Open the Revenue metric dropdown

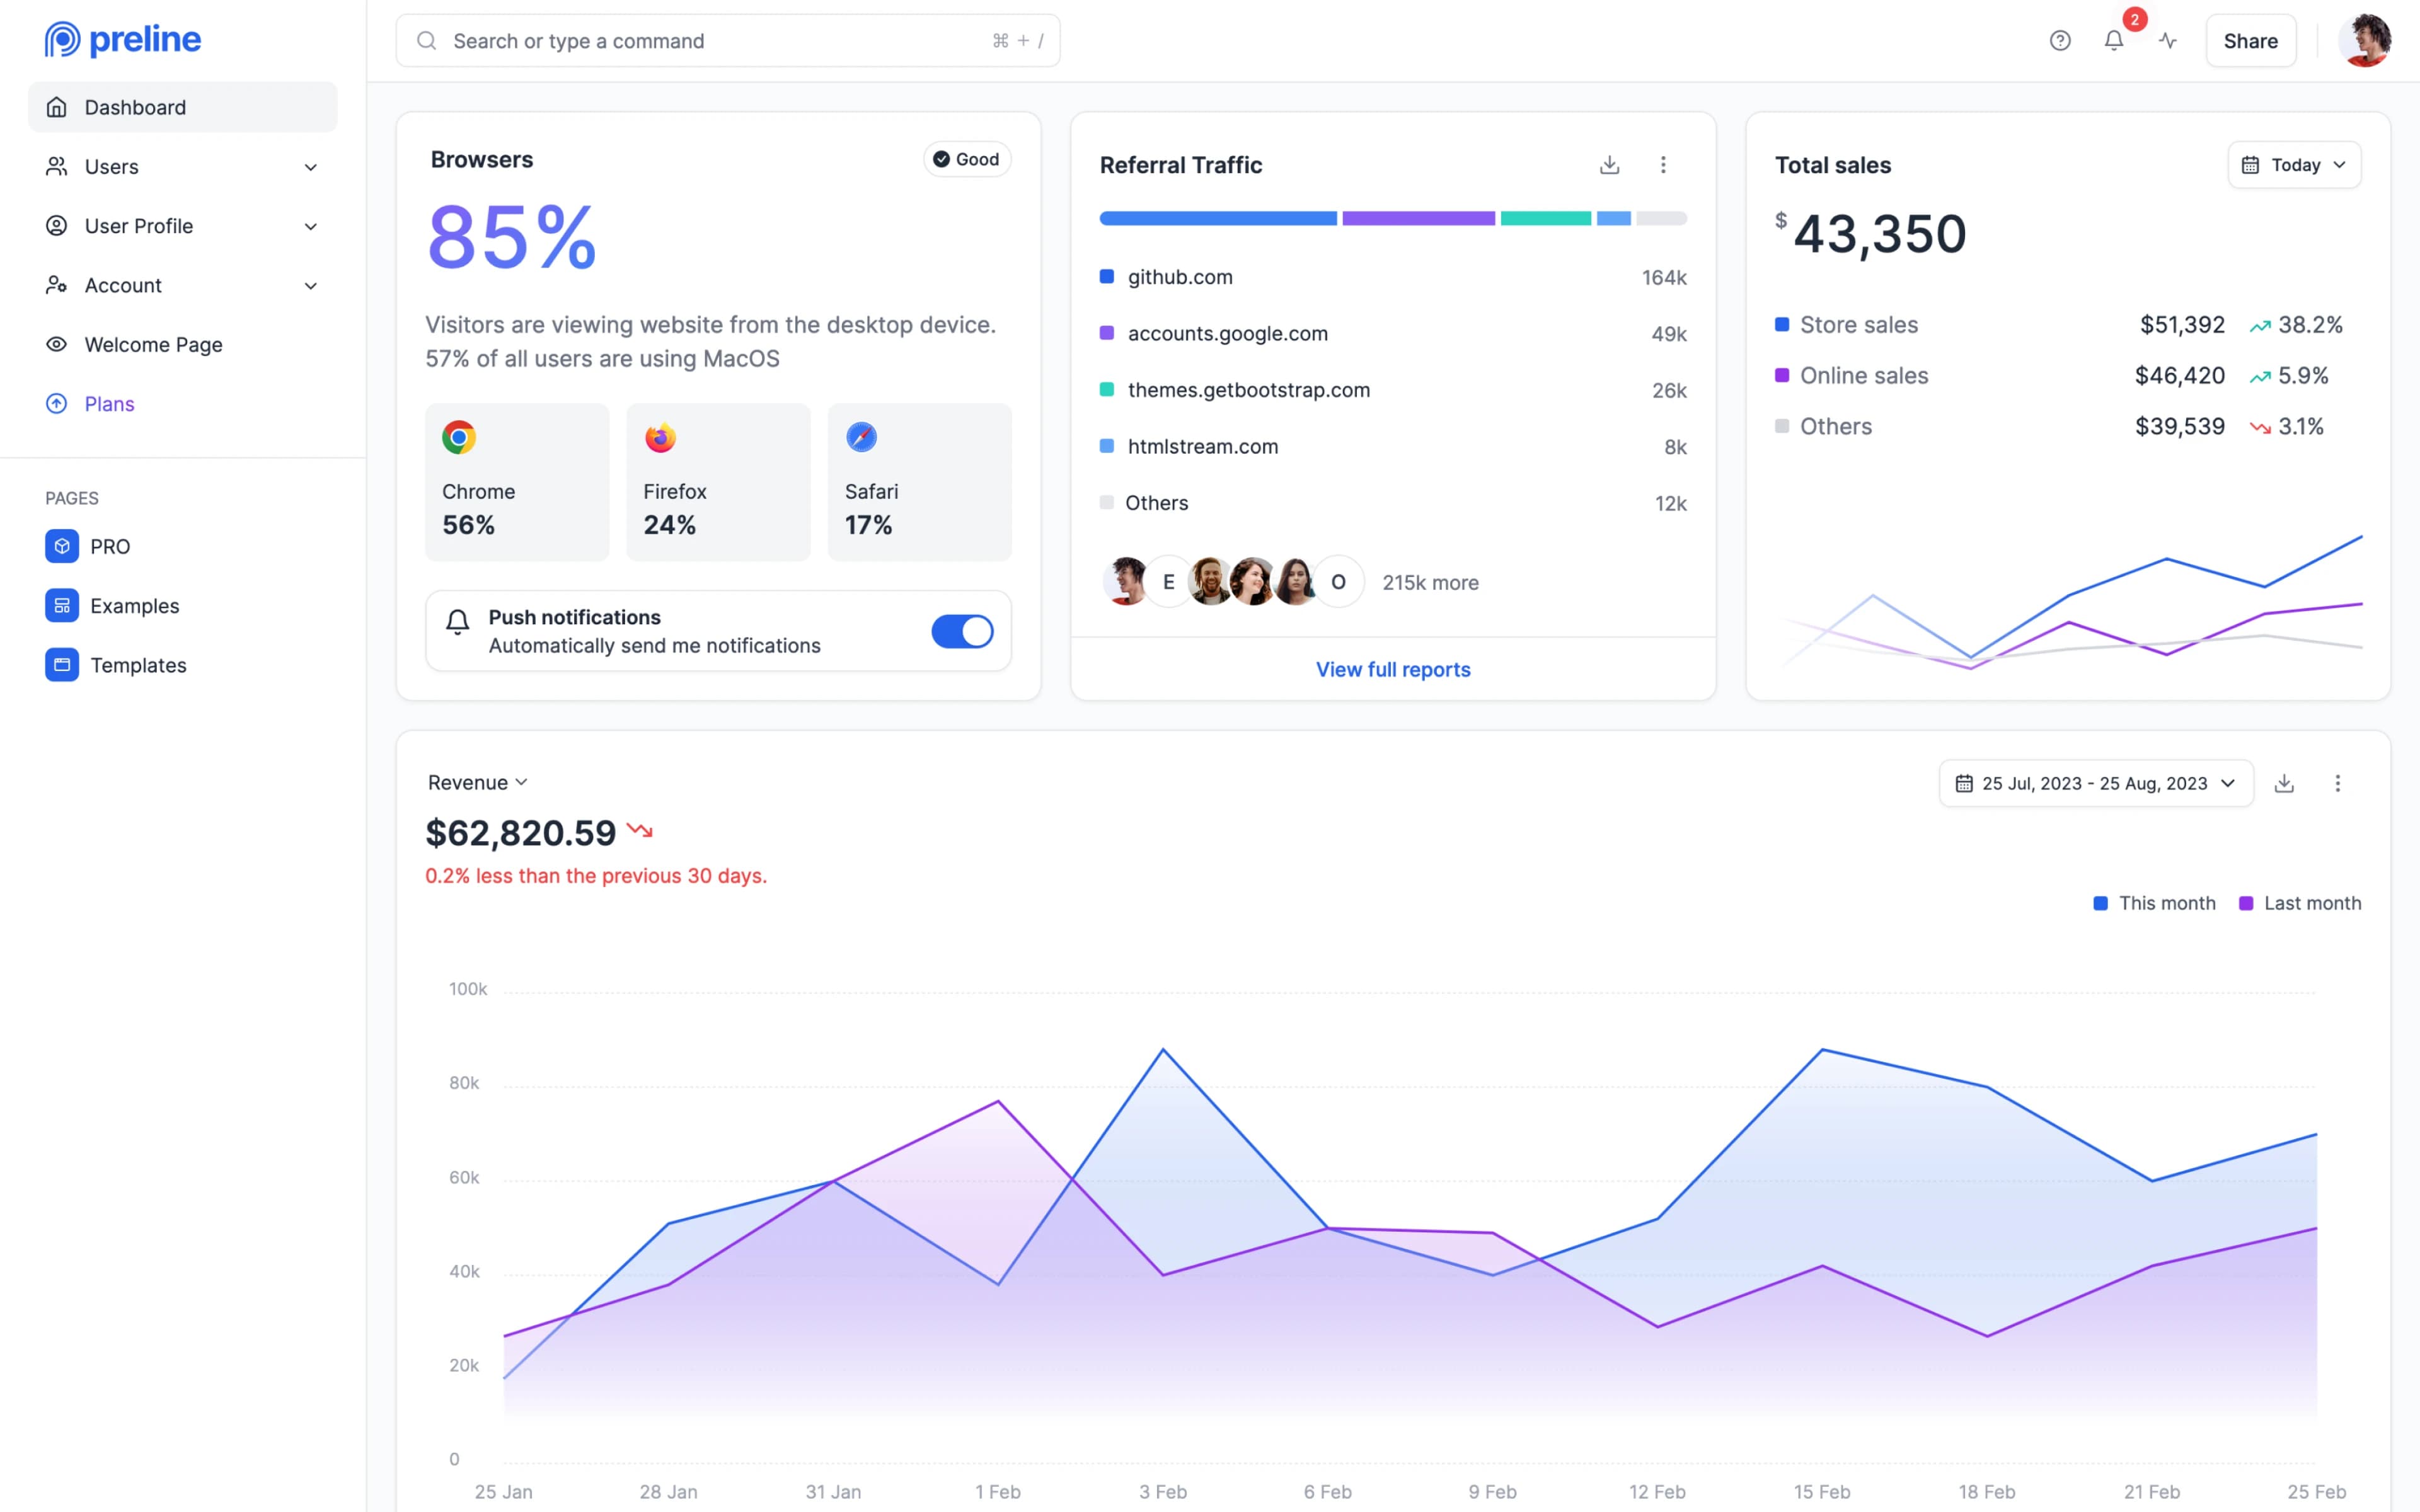click(477, 782)
